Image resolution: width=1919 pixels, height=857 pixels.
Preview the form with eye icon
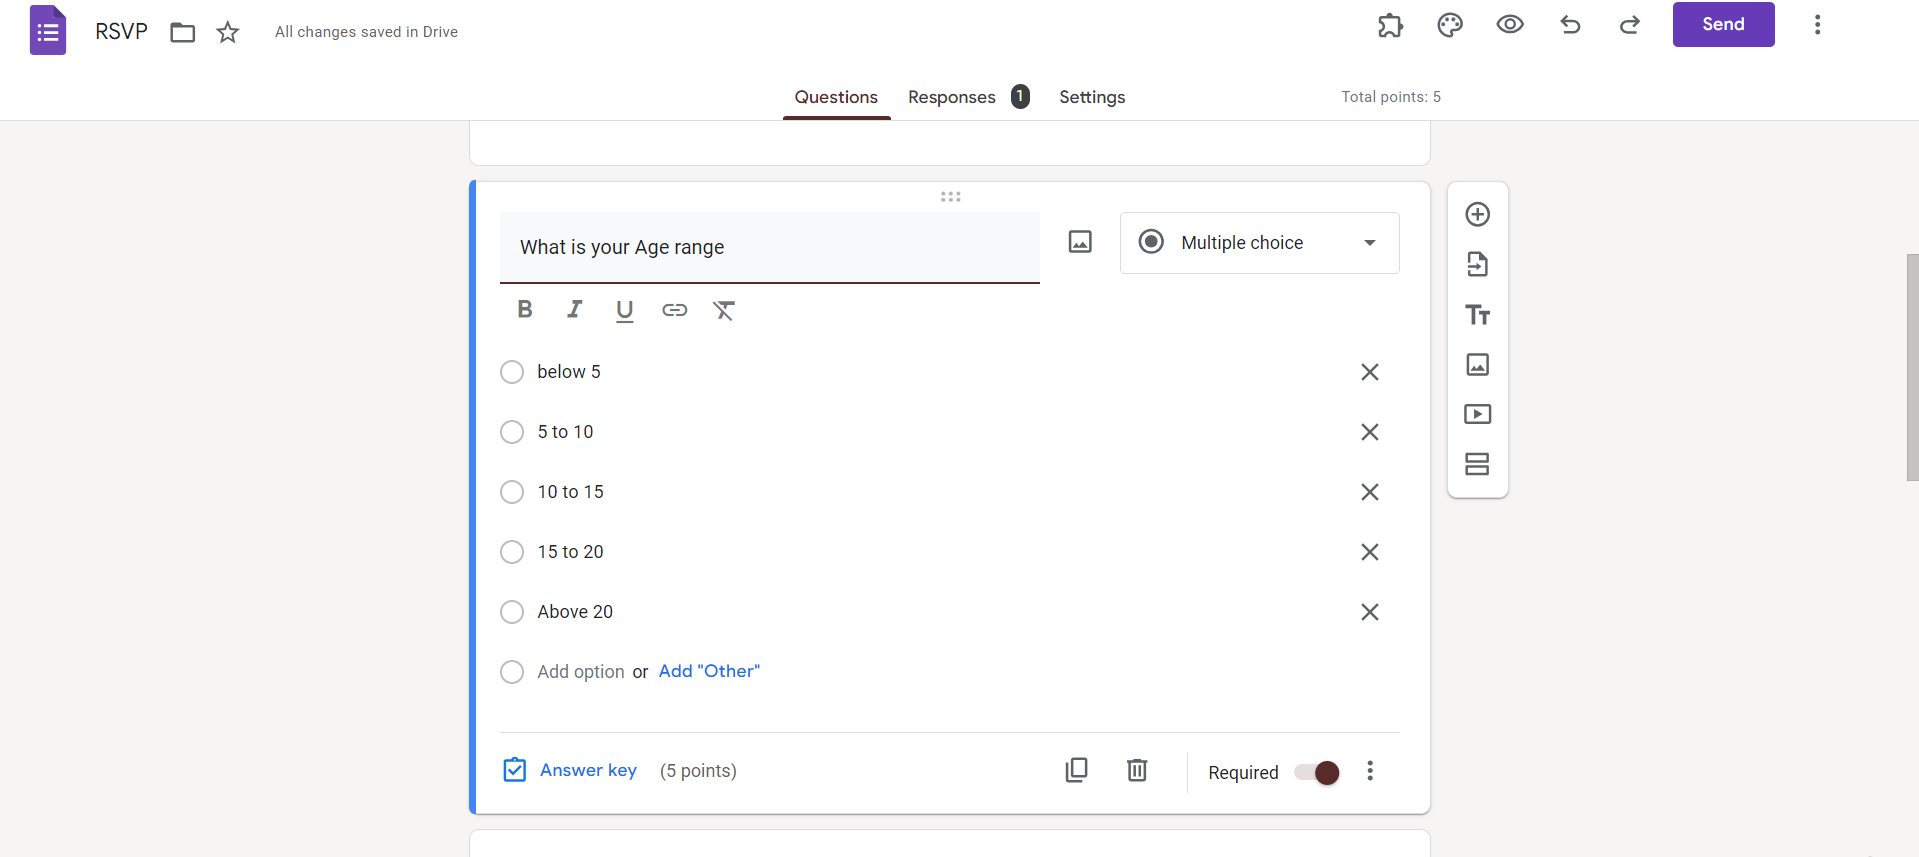pyautogui.click(x=1509, y=25)
